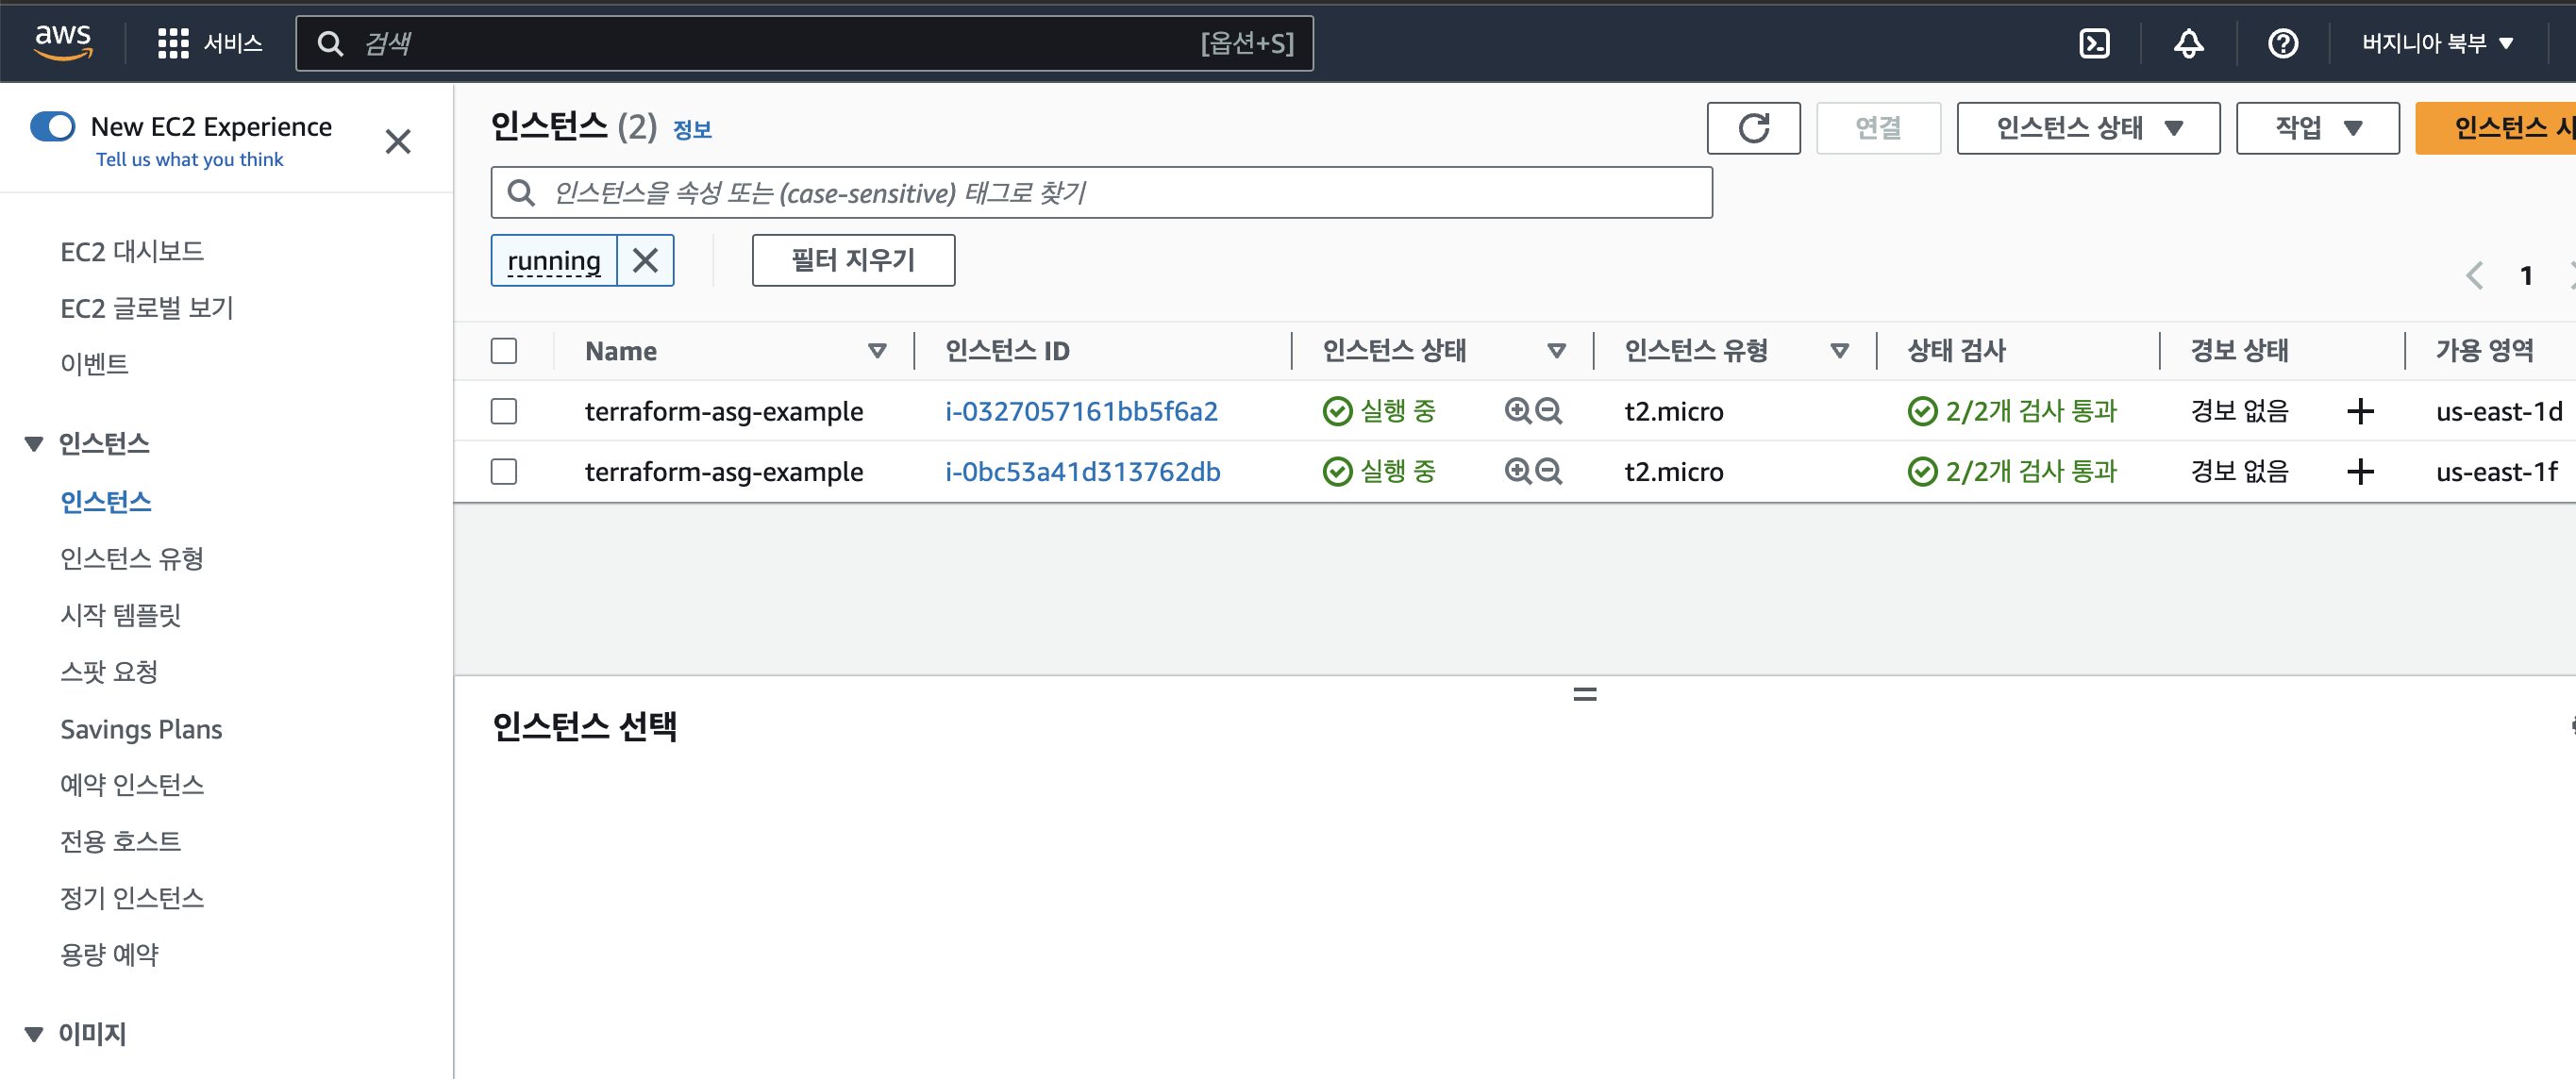2576x1079 pixels.
Task: Open 예약 인스턴스 in sidebar
Action: click(x=132, y=785)
